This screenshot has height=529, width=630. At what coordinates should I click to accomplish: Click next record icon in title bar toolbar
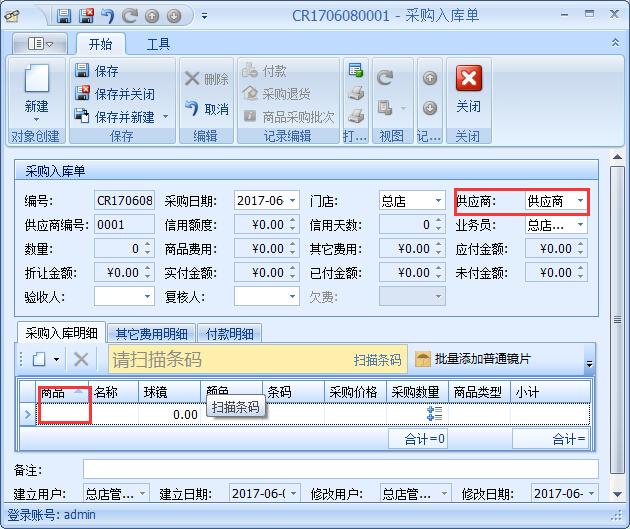tap(174, 16)
